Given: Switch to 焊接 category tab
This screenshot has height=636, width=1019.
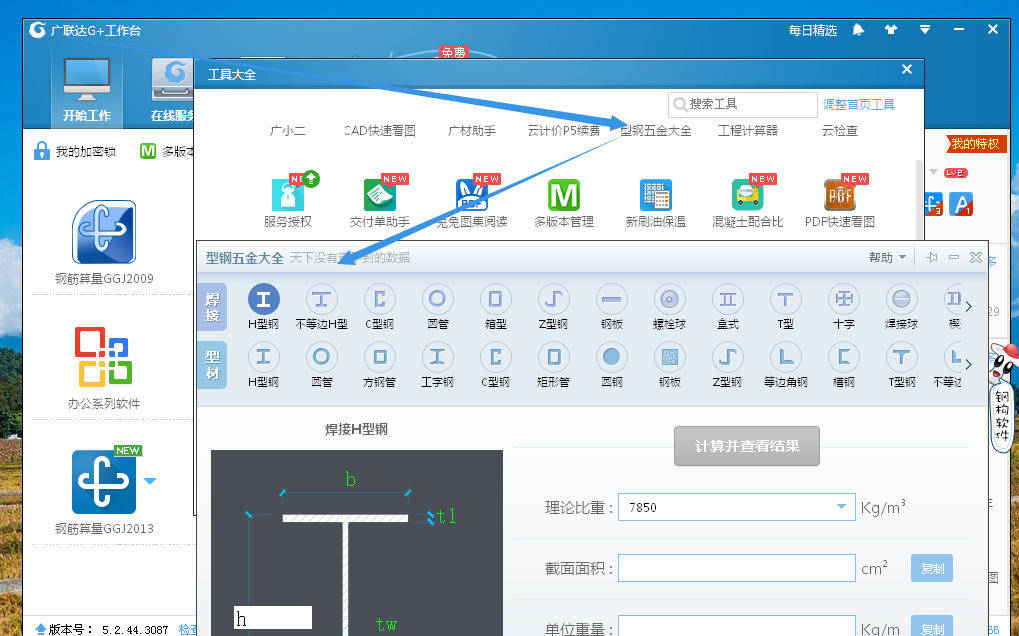Looking at the screenshot, I should click(212, 307).
